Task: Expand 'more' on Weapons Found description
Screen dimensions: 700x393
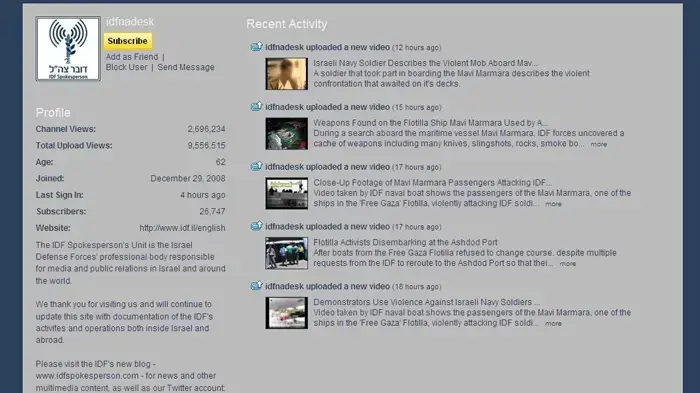Action: [599, 144]
